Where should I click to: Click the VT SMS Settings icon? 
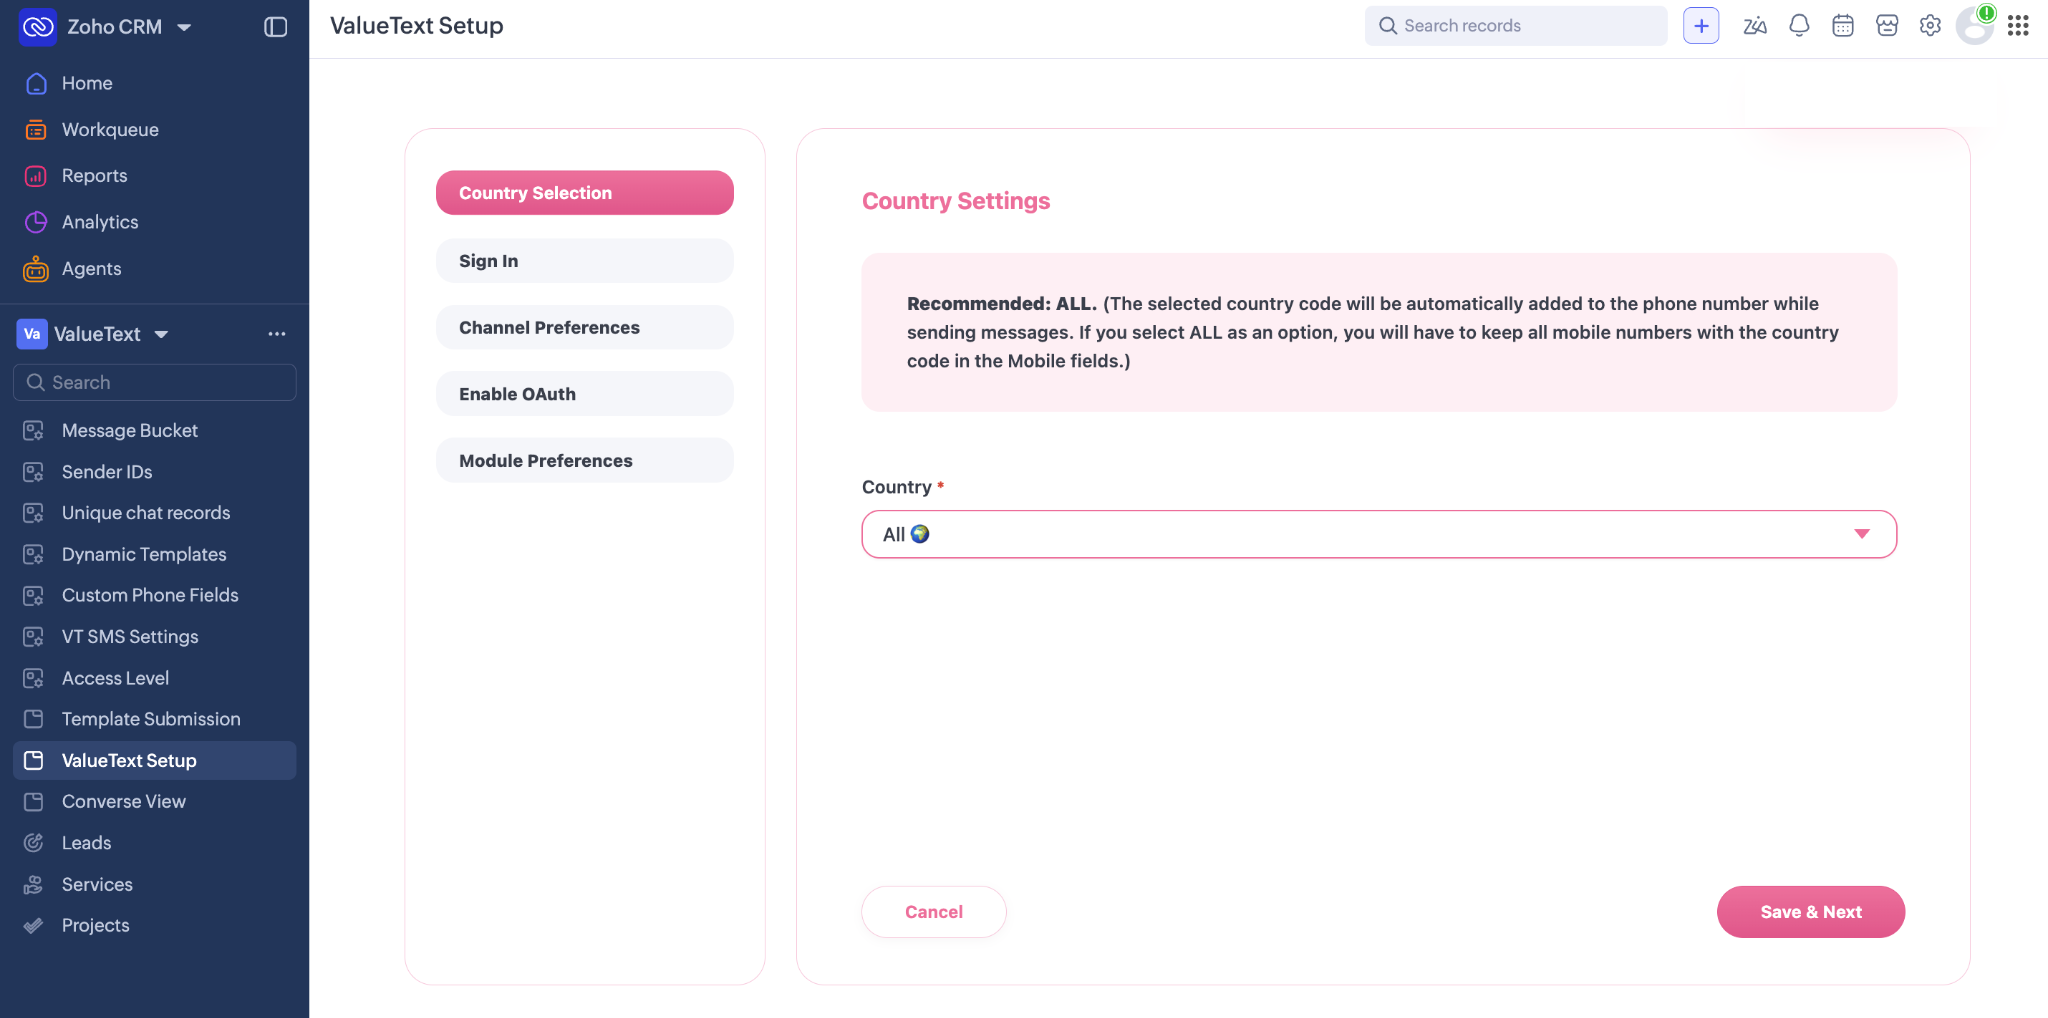coord(34,637)
